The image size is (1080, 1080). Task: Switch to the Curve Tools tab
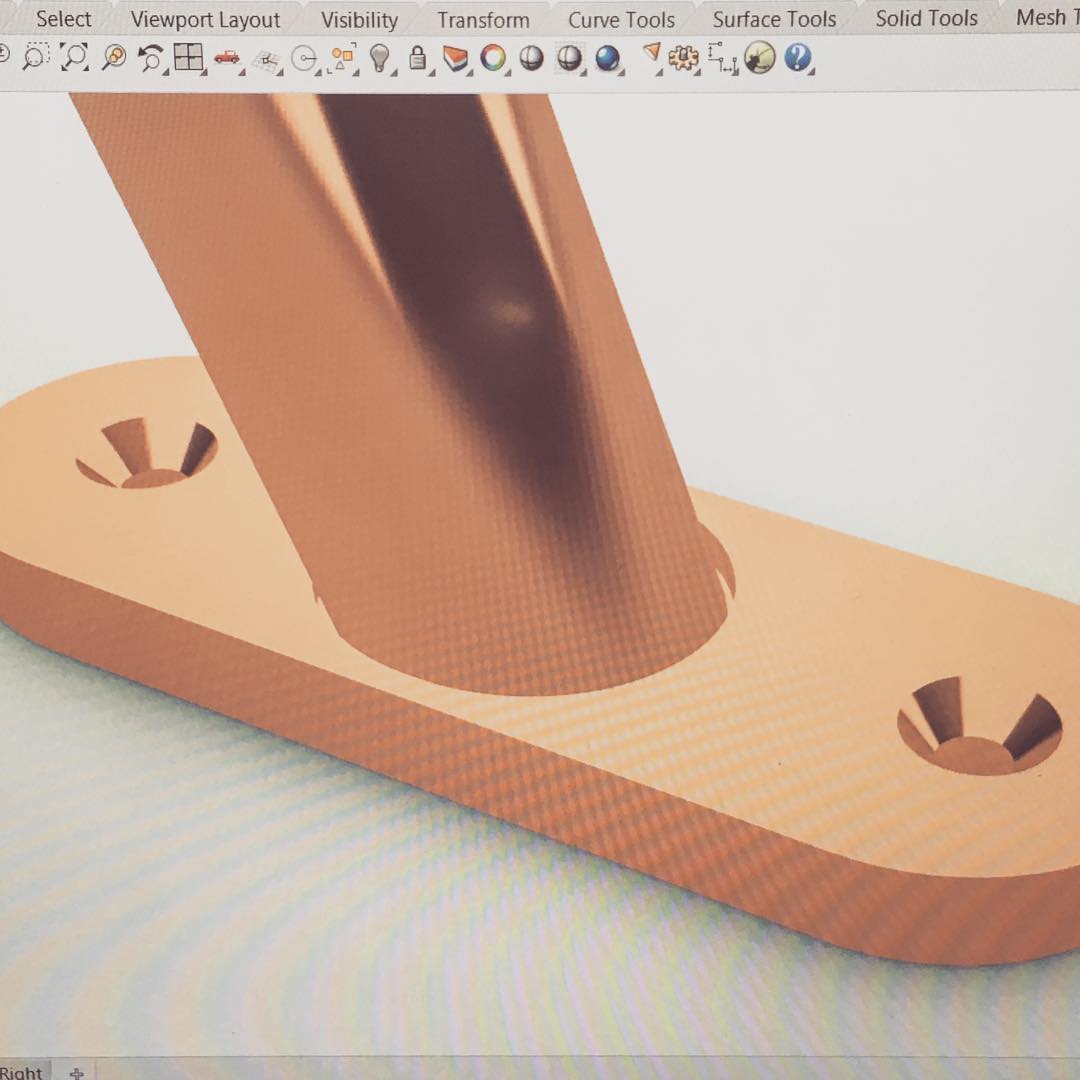click(x=621, y=20)
